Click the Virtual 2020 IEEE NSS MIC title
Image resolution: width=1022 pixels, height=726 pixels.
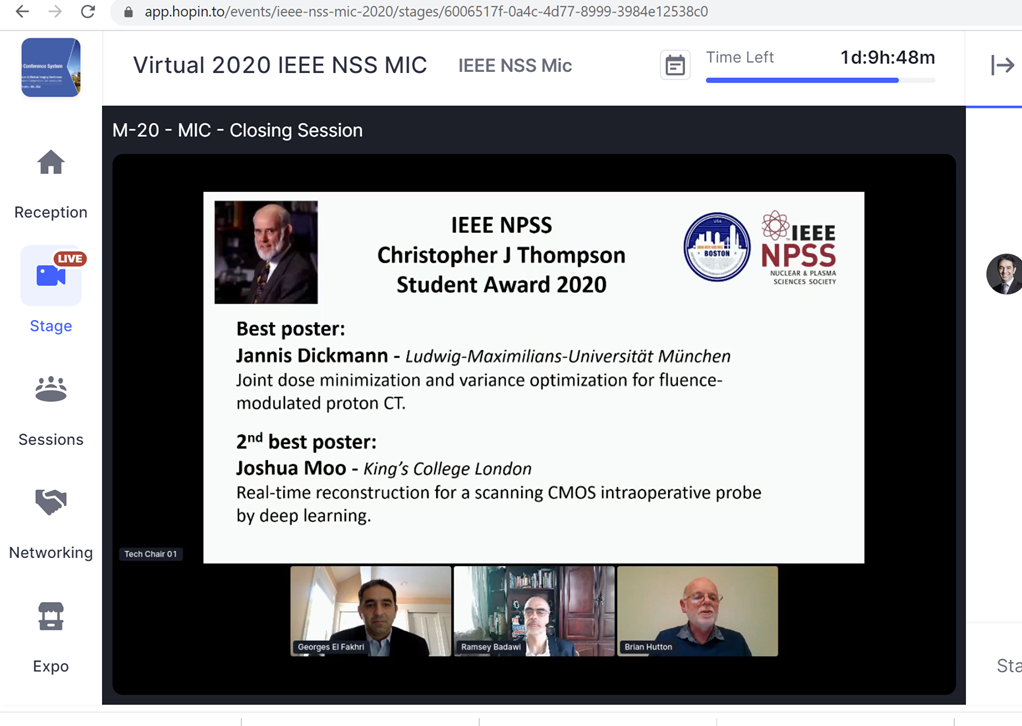pyautogui.click(x=280, y=65)
